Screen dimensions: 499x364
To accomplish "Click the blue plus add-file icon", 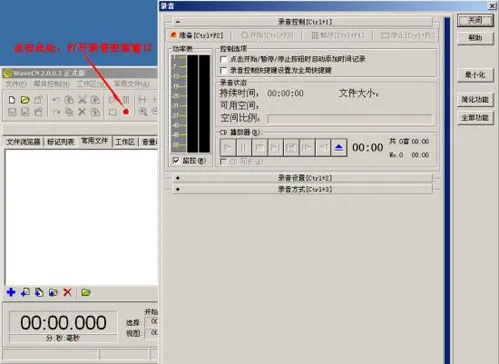I will (11, 292).
